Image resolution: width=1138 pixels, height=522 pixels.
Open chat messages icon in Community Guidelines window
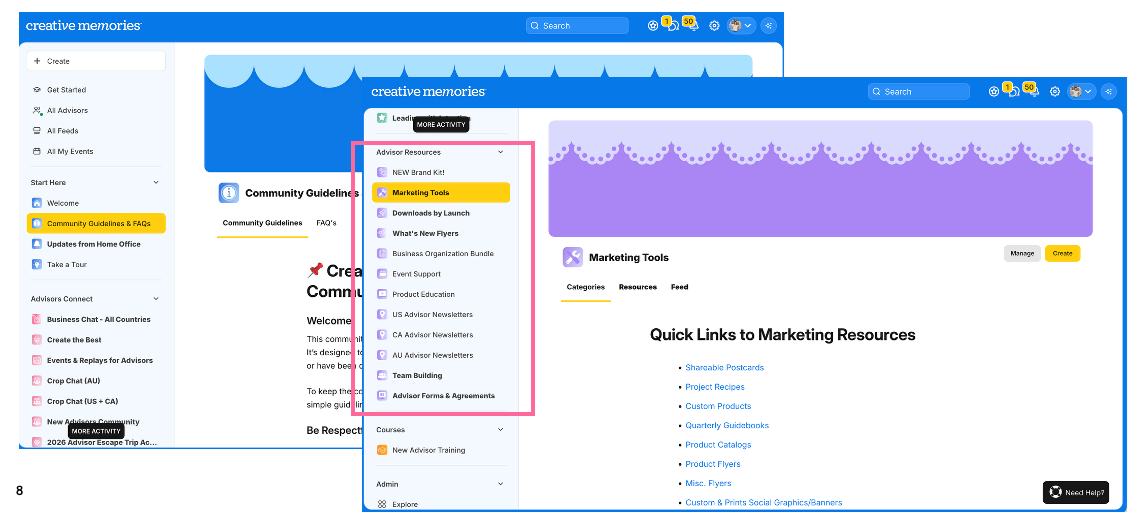pos(674,26)
